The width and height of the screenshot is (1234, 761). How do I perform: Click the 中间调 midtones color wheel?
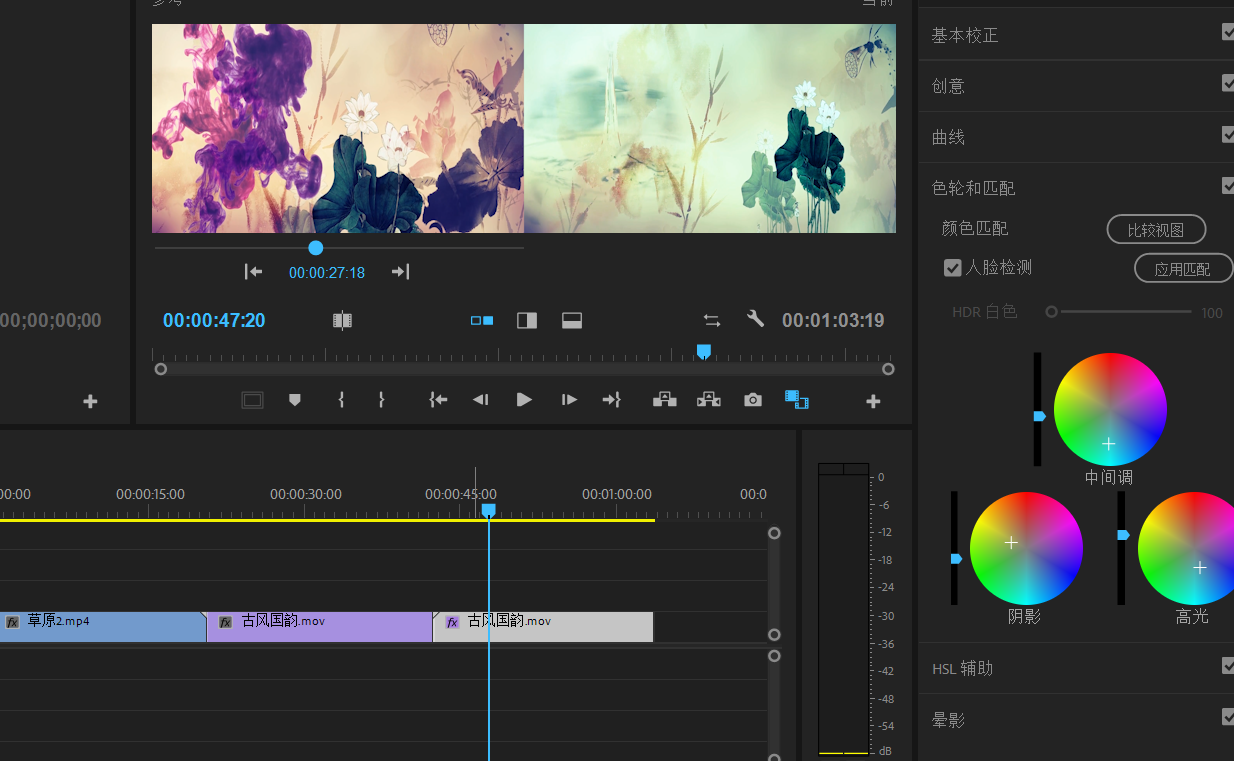1110,409
